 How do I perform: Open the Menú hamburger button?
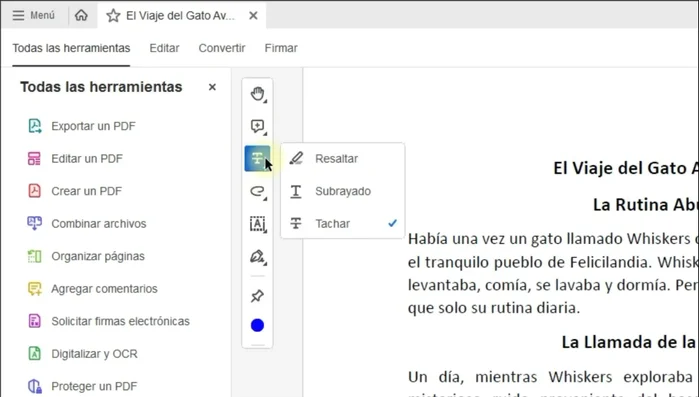pos(33,16)
